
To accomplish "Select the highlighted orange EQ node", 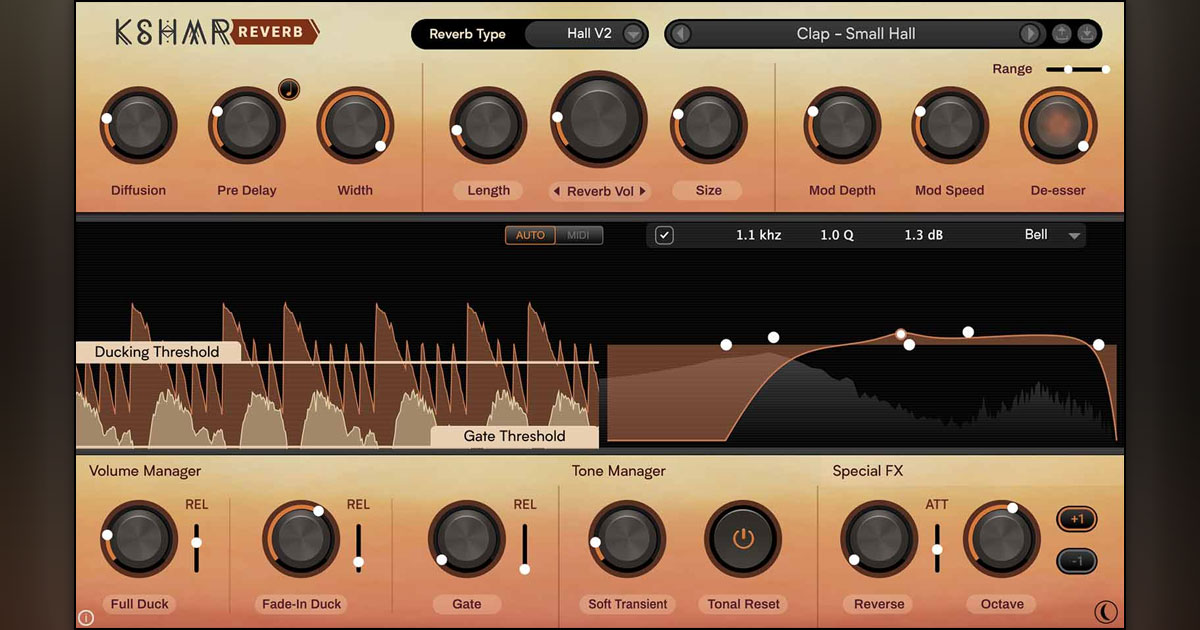I will 900,334.
